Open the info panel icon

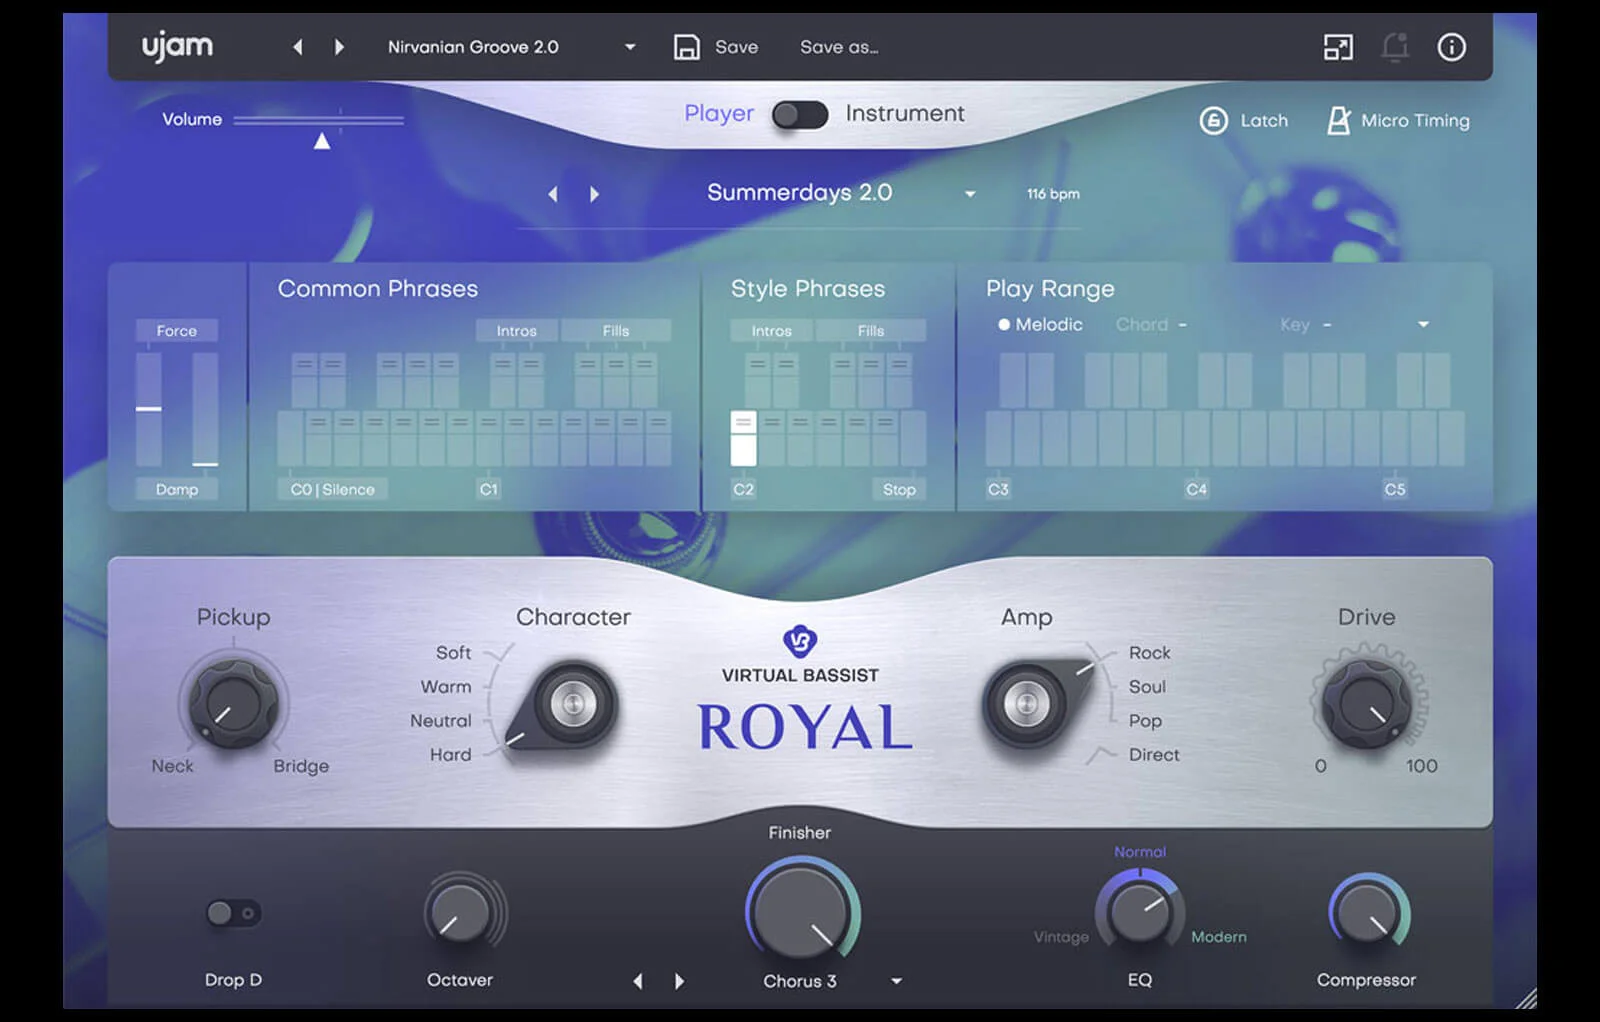pos(1451,47)
